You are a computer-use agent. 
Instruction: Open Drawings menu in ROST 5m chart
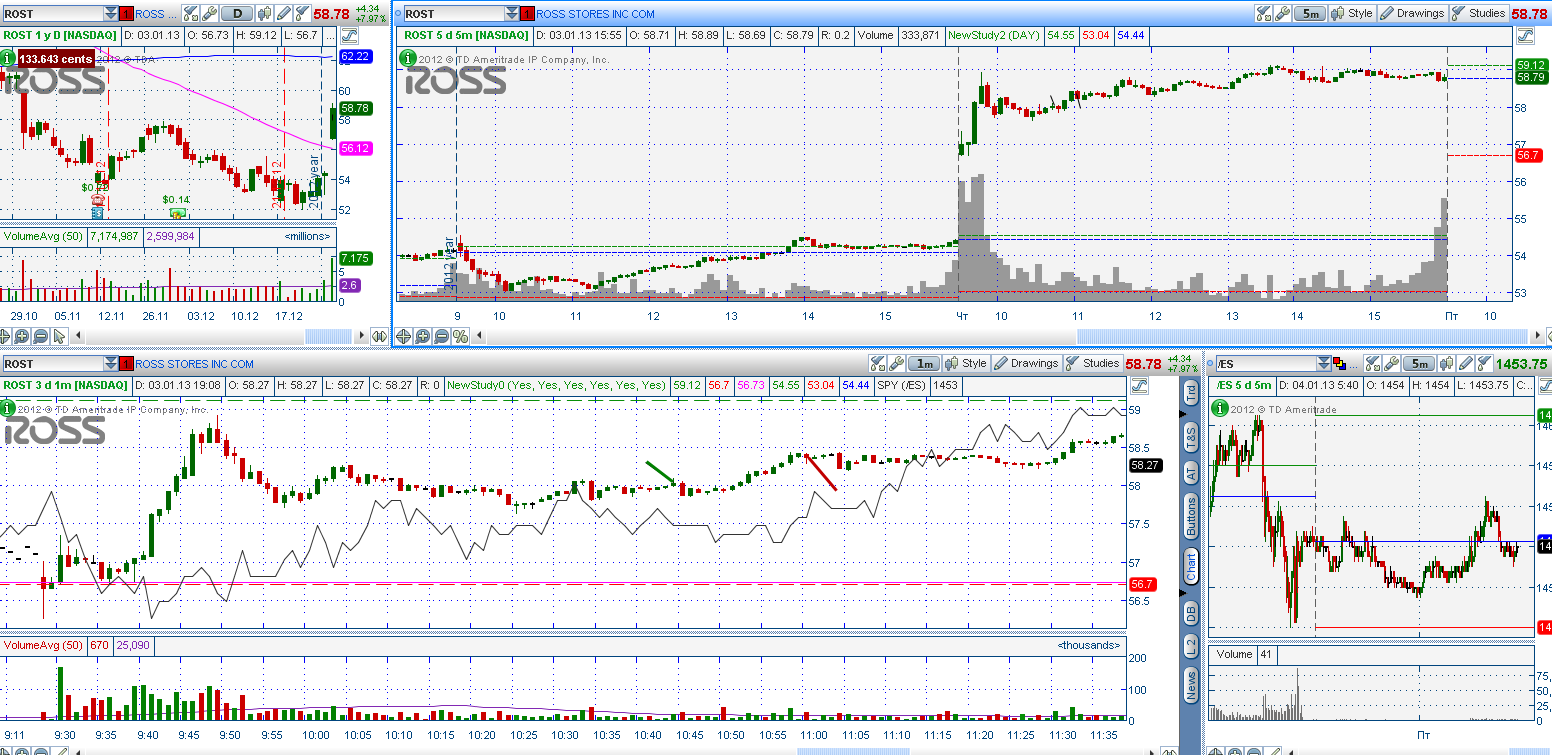click(x=1412, y=14)
